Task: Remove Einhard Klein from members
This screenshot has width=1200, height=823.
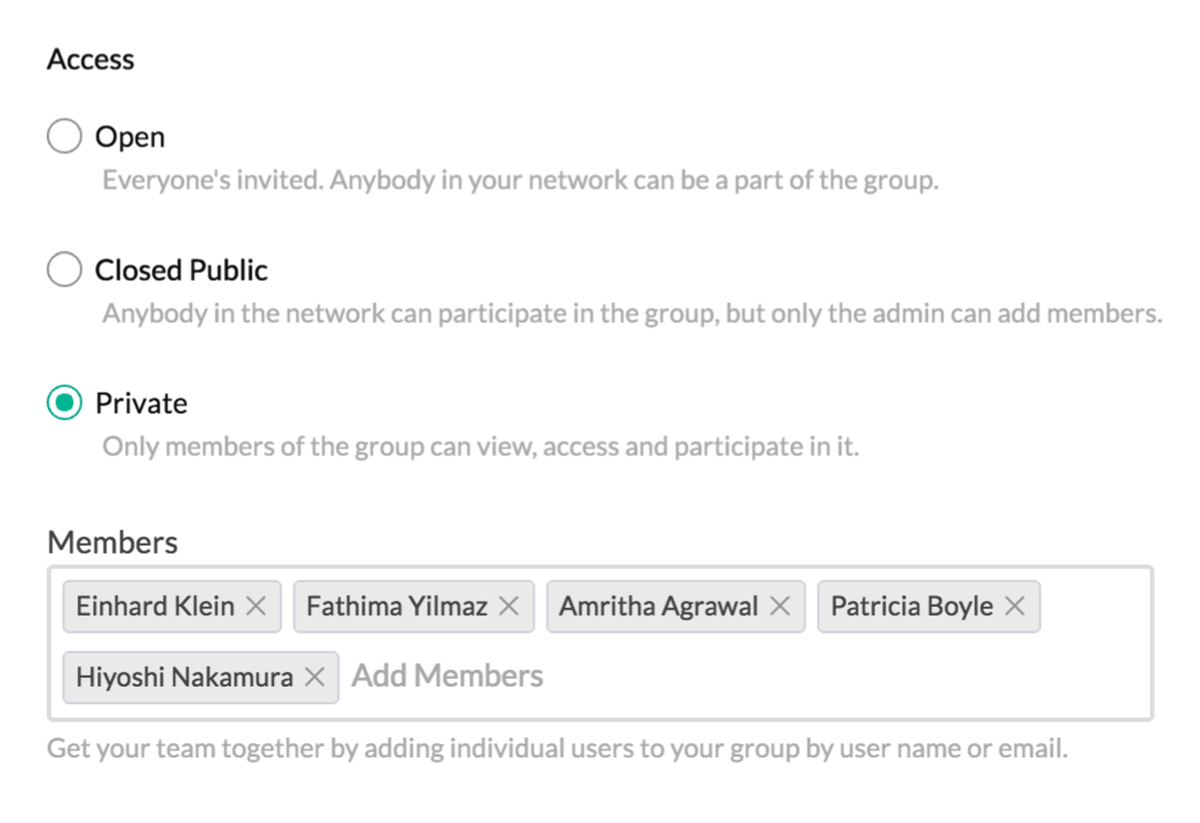Action: click(256, 606)
